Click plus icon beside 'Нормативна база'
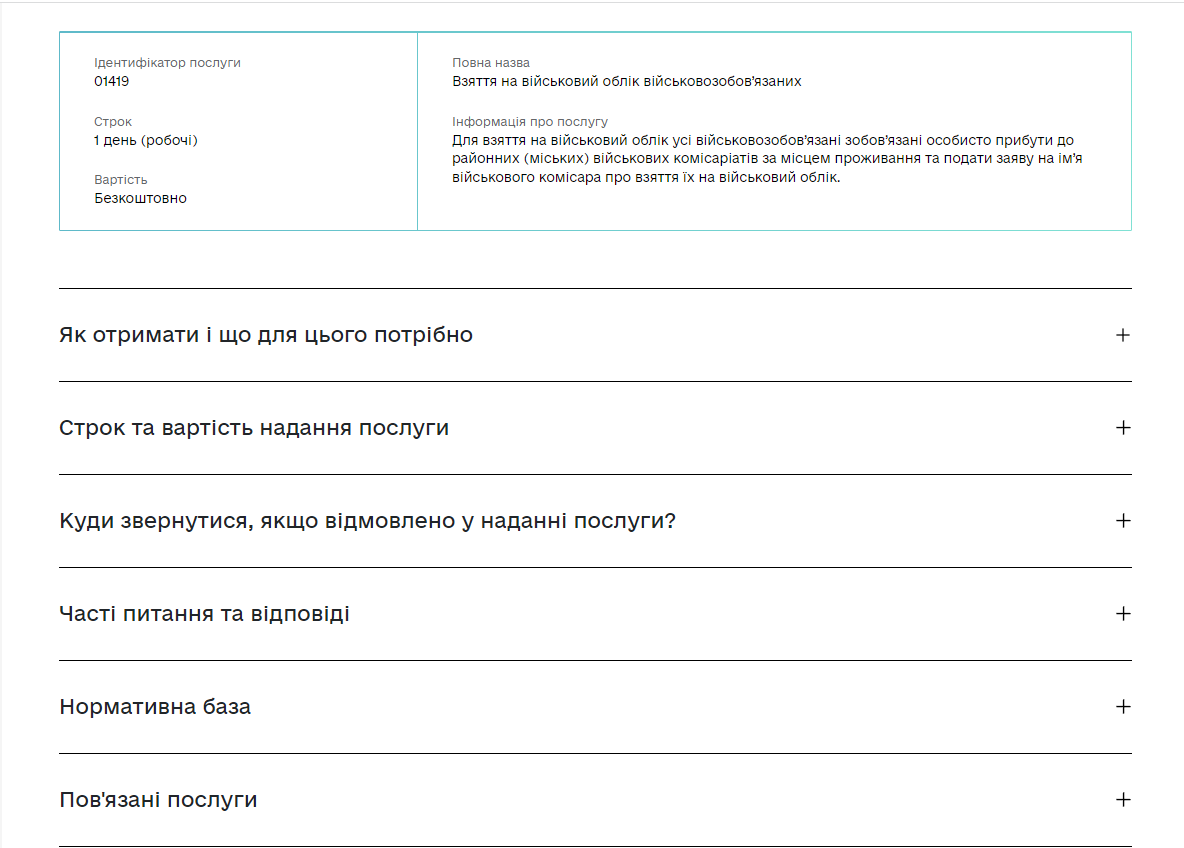 tap(1123, 707)
